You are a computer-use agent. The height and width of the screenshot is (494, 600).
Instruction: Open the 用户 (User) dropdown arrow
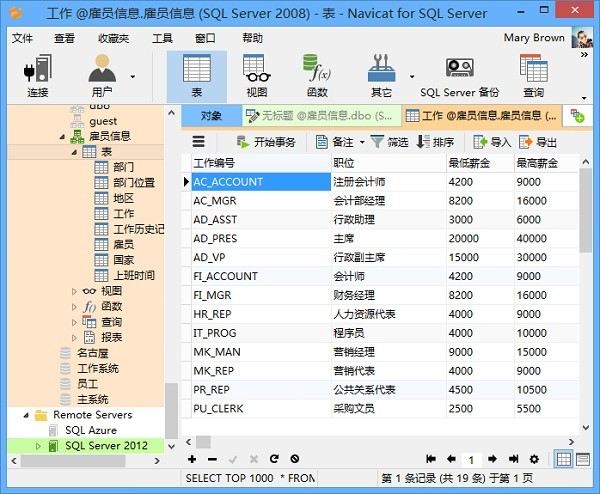click(133, 76)
